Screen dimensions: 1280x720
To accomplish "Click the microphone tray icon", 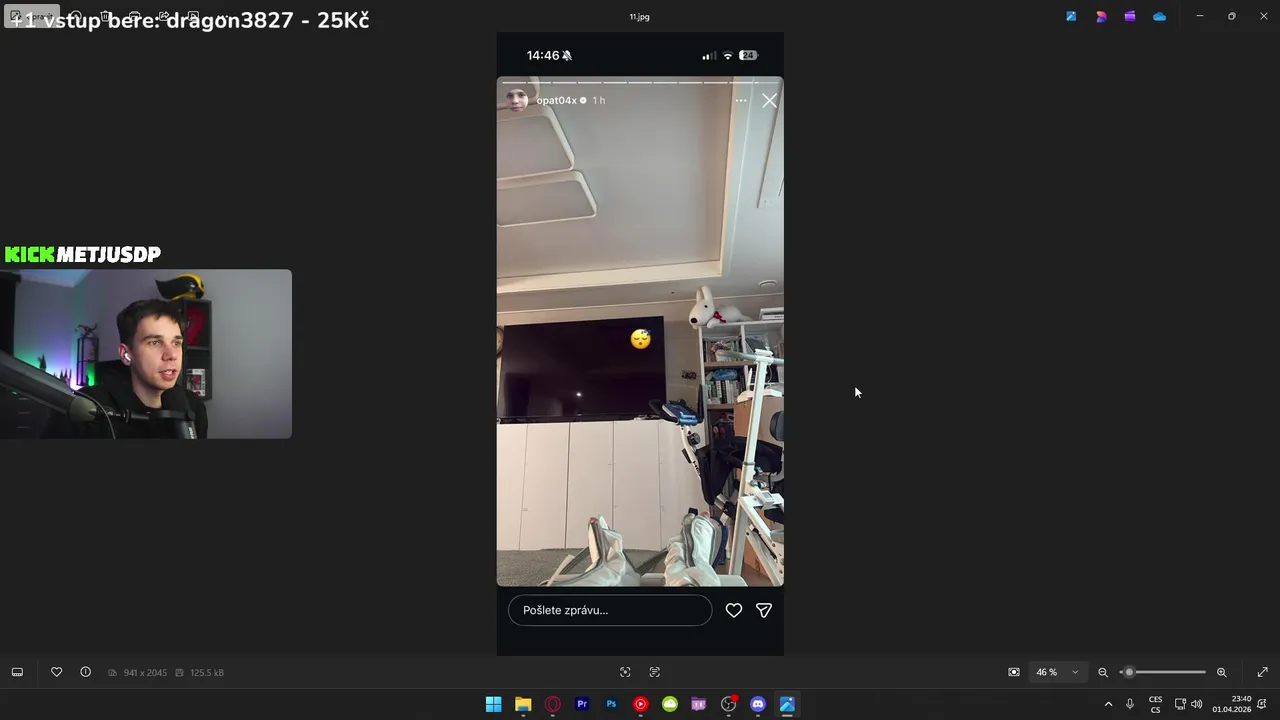I will coord(1130,704).
